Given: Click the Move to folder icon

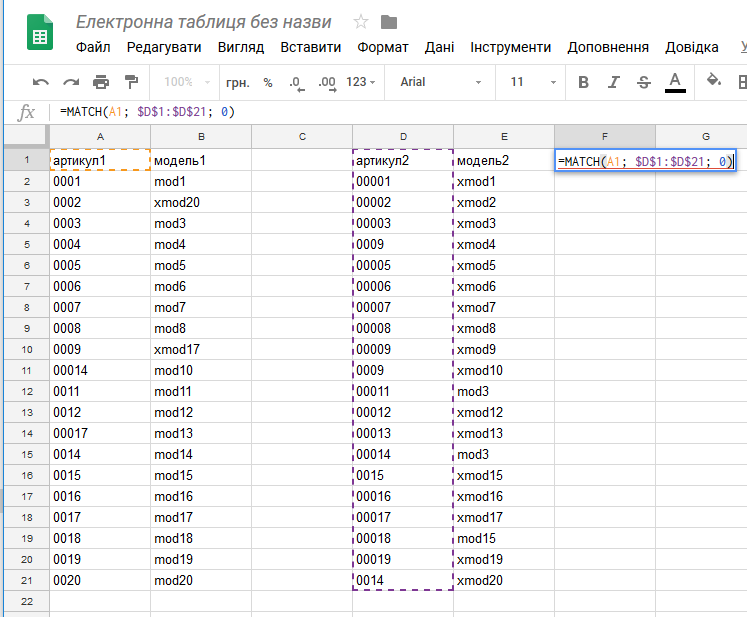Looking at the screenshot, I should [x=389, y=22].
